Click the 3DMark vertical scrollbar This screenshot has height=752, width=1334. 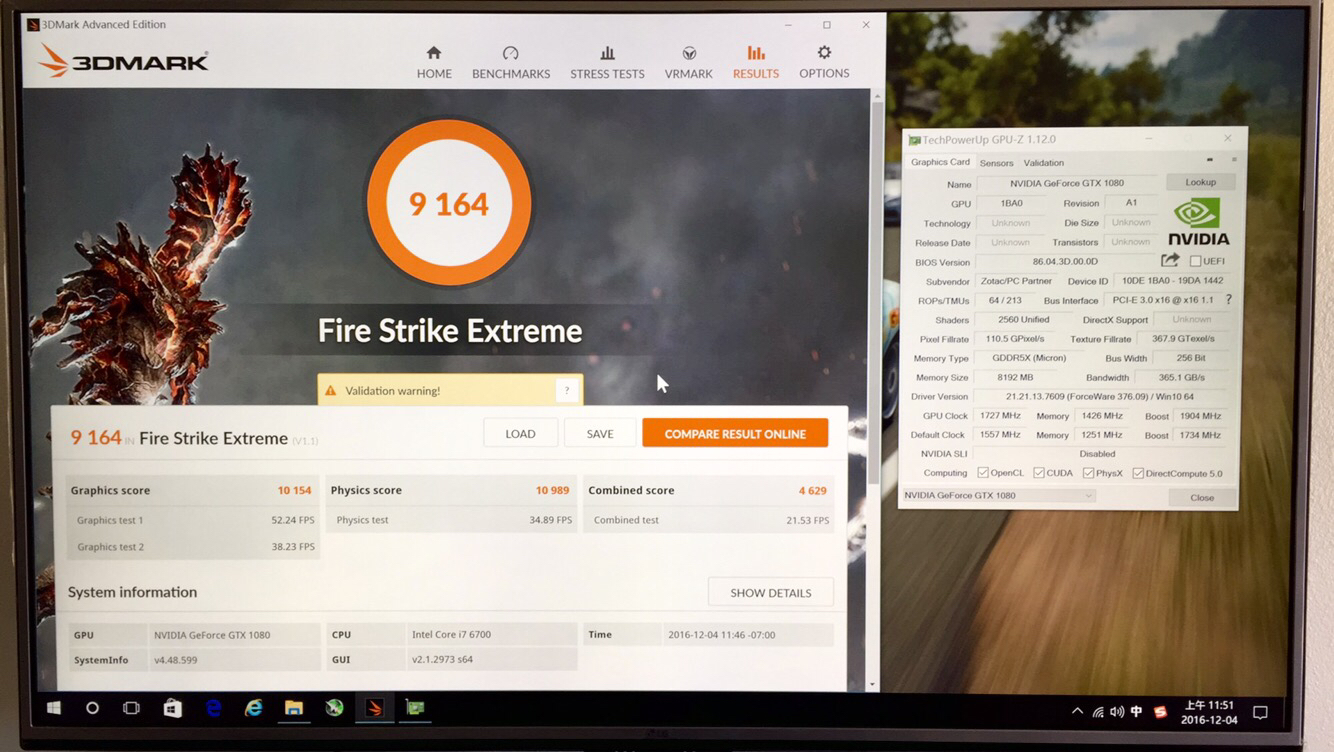[877, 290]
